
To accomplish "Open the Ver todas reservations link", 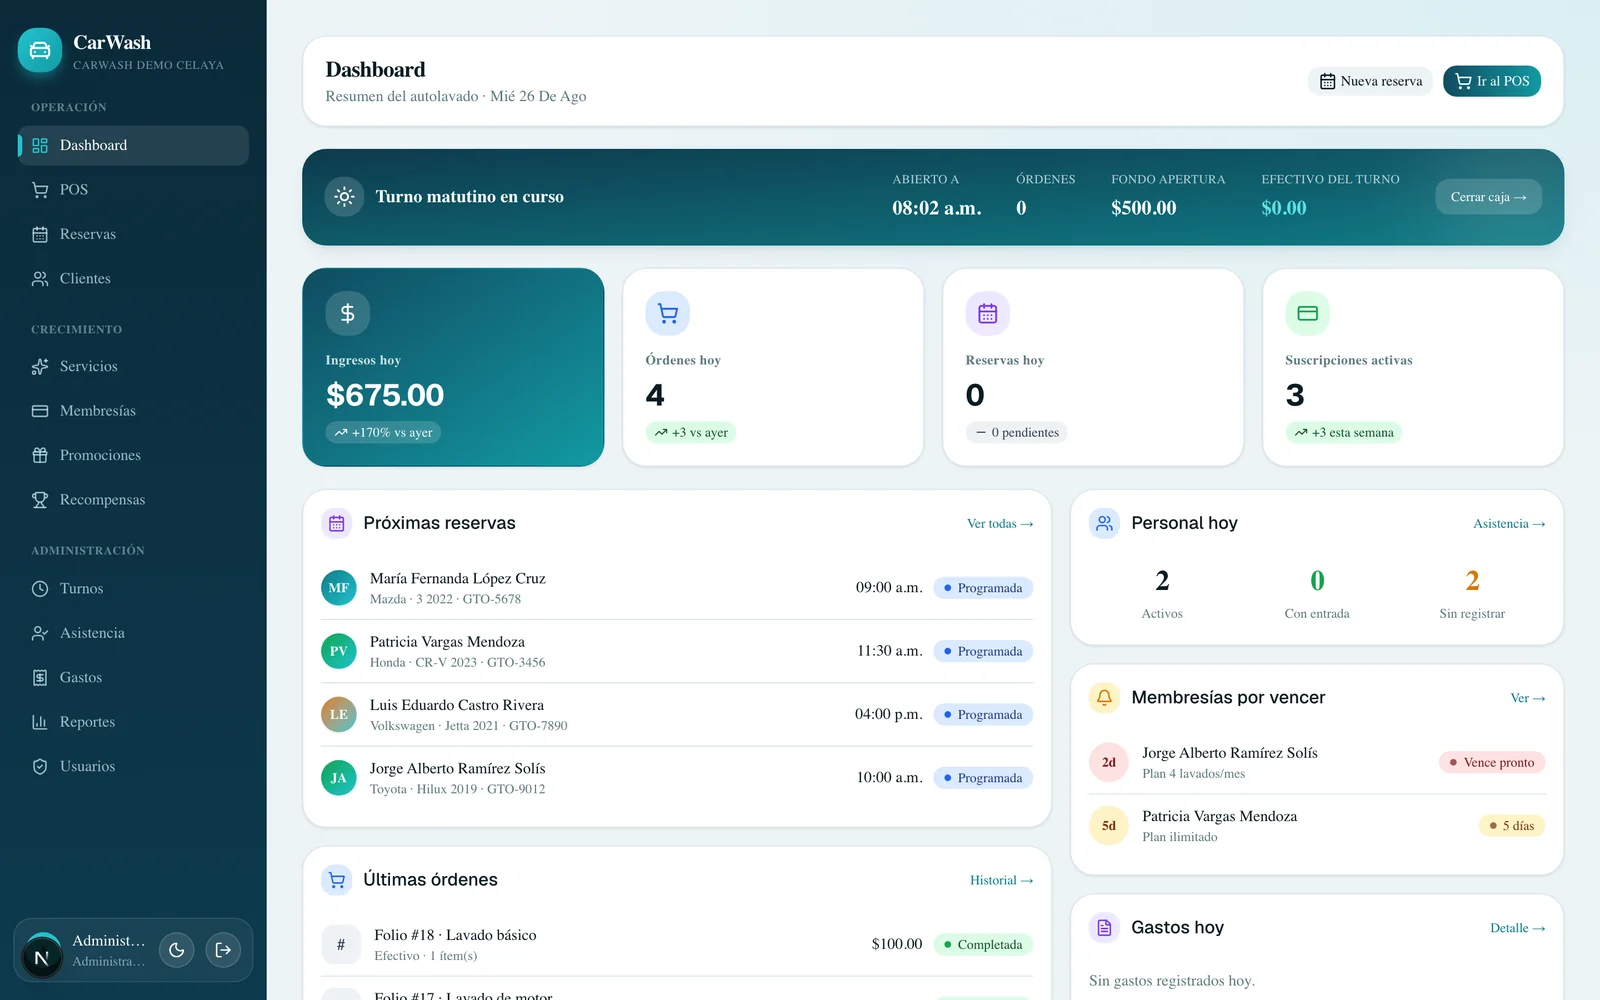I will pos(1000,524).
